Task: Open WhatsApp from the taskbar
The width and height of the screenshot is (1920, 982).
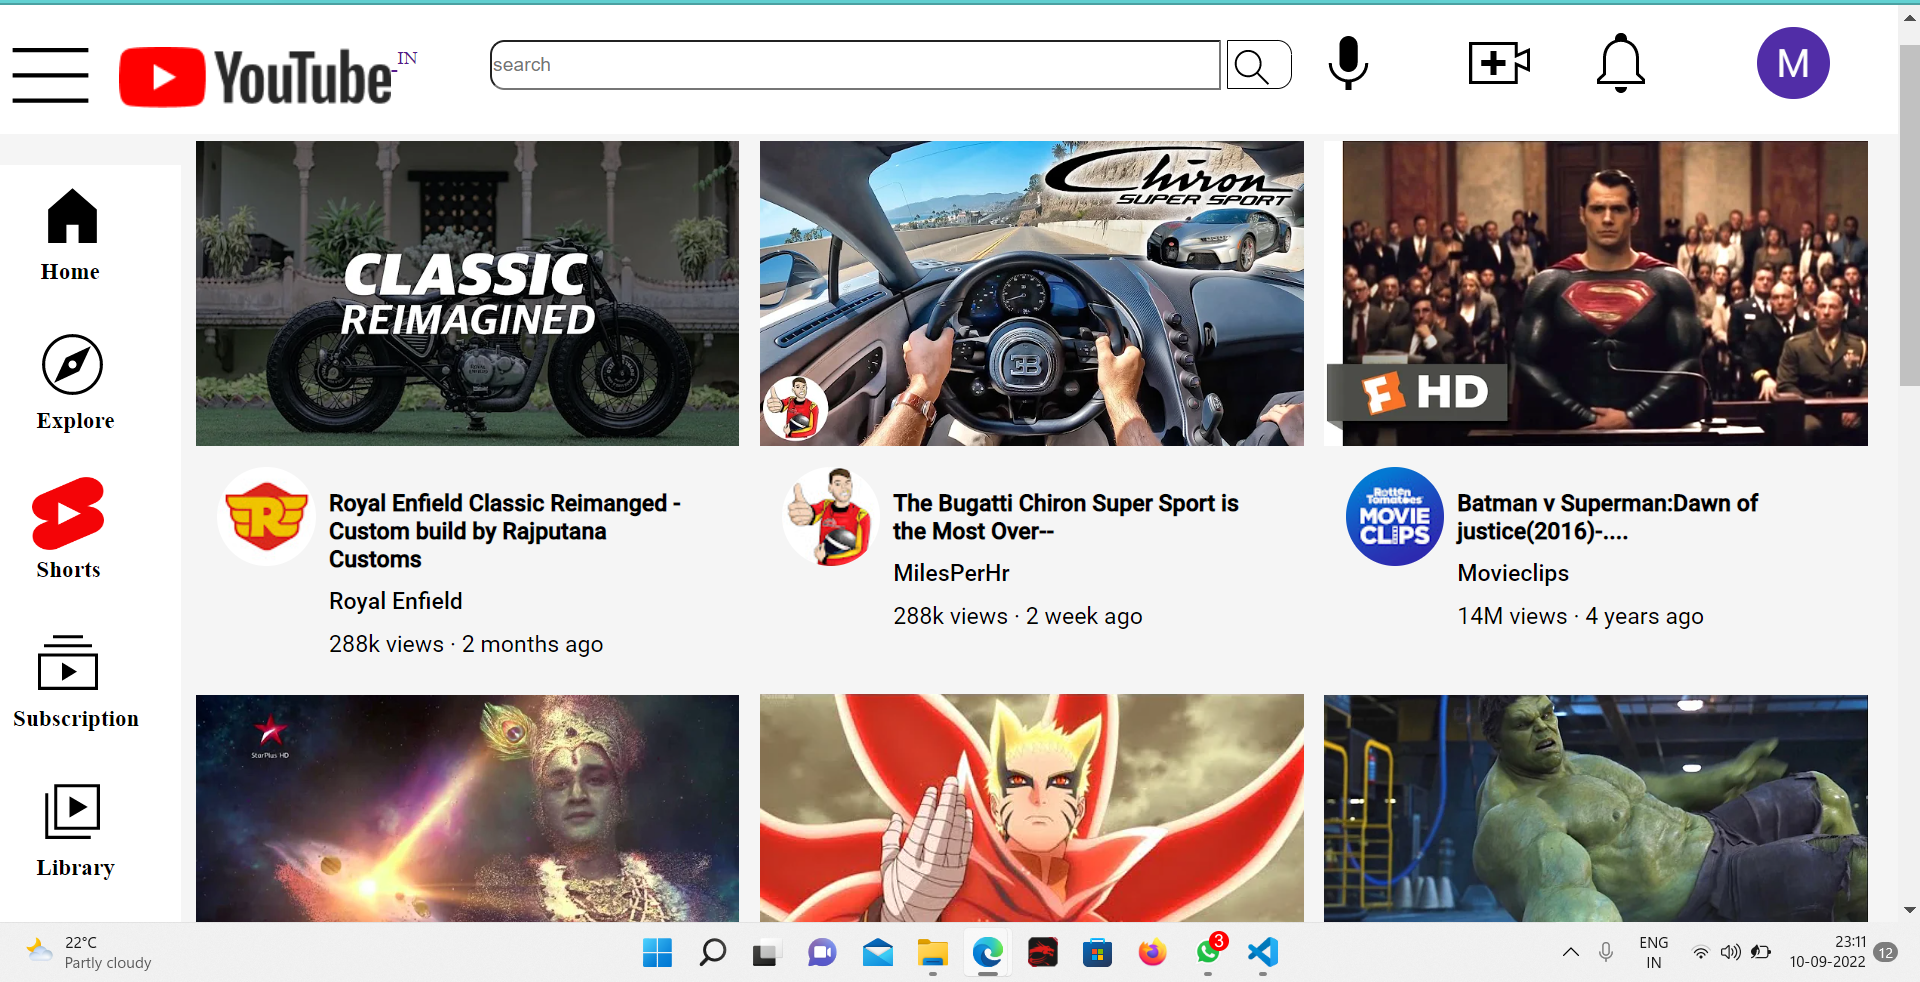Action: tap(1207, 953)
